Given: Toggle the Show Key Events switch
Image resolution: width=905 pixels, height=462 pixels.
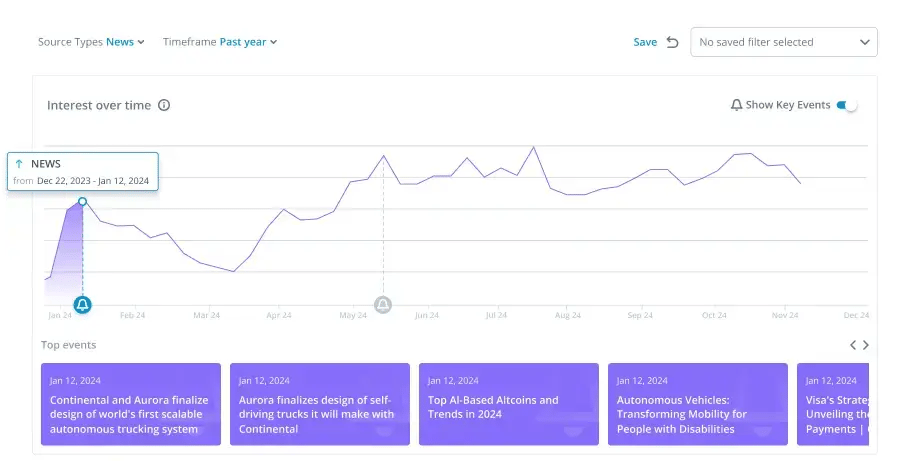Looking at the screenshot, I should click(x=846, y=105).
